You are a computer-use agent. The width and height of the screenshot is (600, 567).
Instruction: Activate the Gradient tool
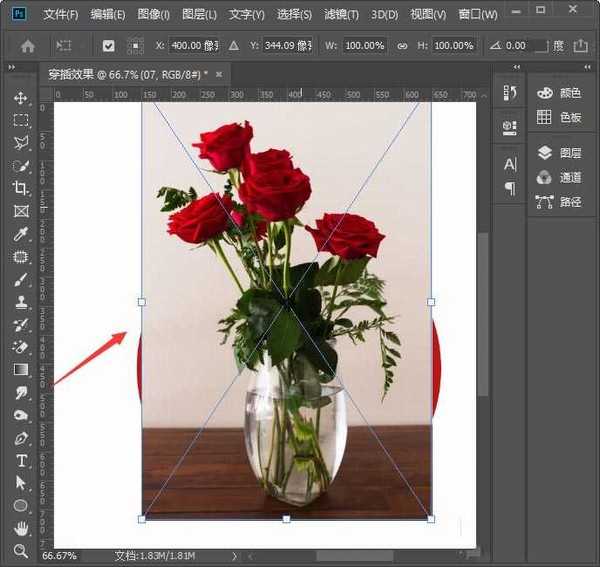tap(21, 371)
